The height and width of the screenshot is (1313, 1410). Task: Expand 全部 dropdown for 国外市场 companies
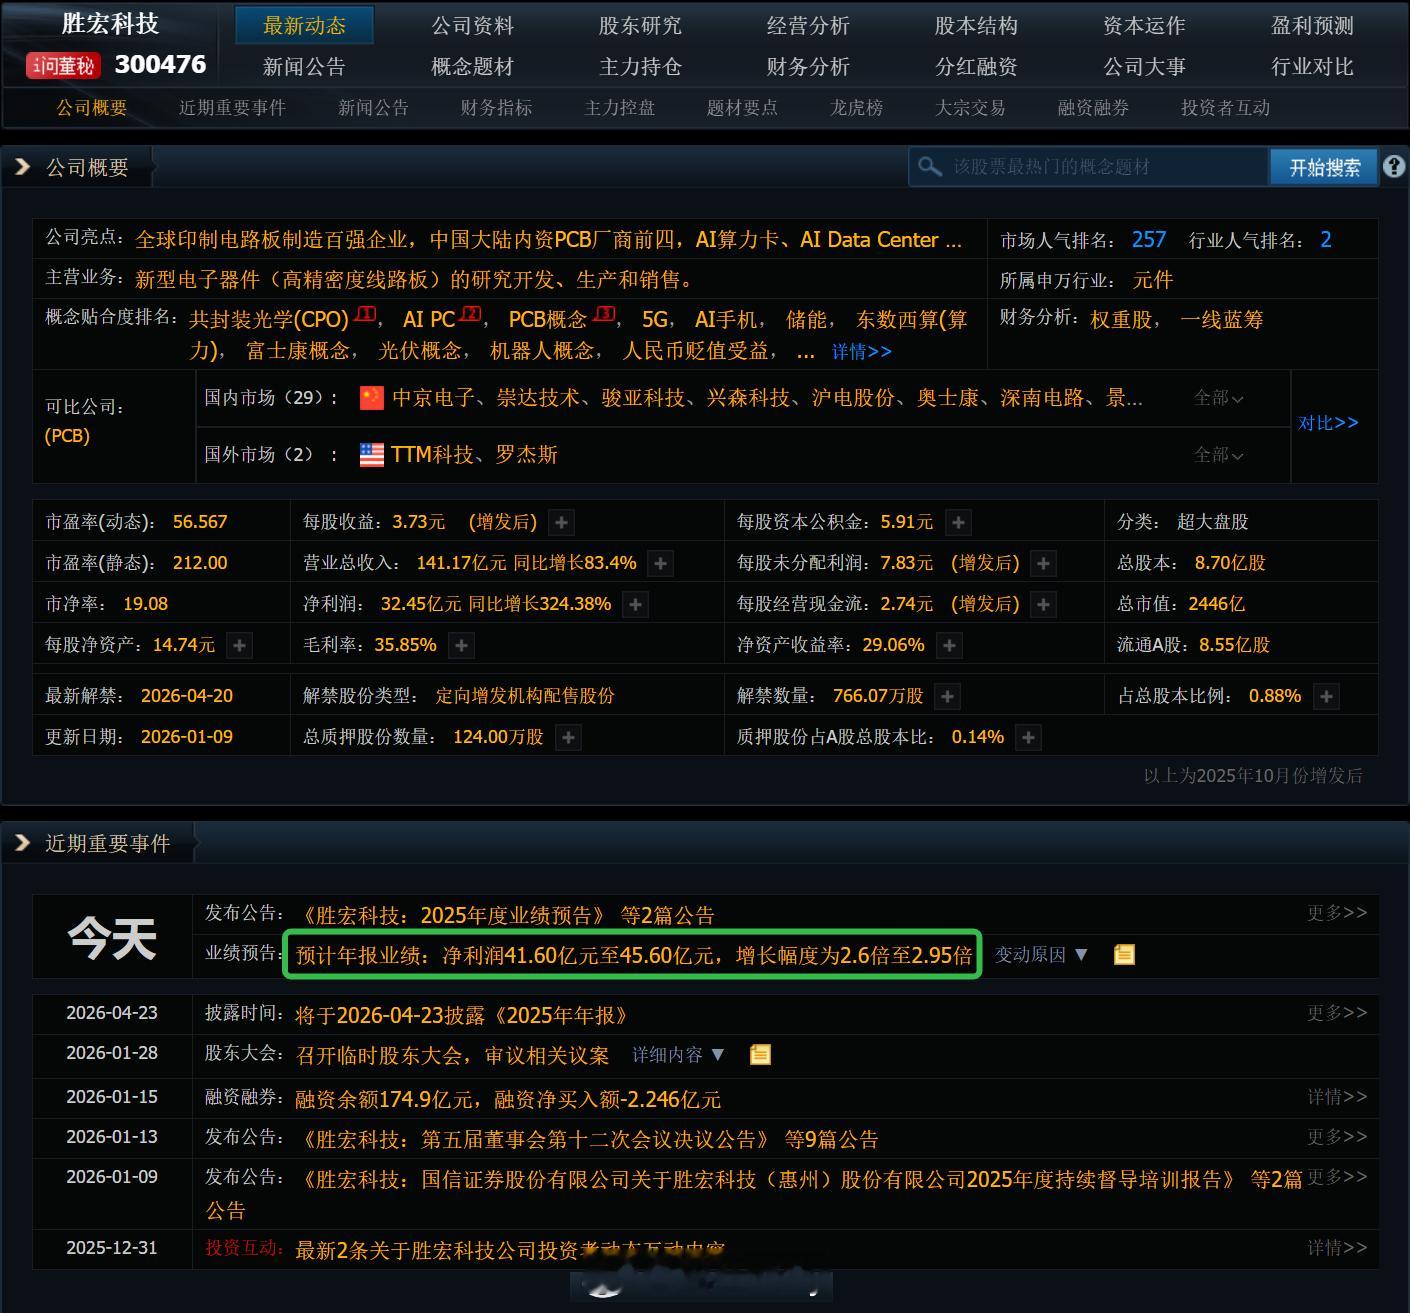pyautogui.click(x=1219, y=455)
